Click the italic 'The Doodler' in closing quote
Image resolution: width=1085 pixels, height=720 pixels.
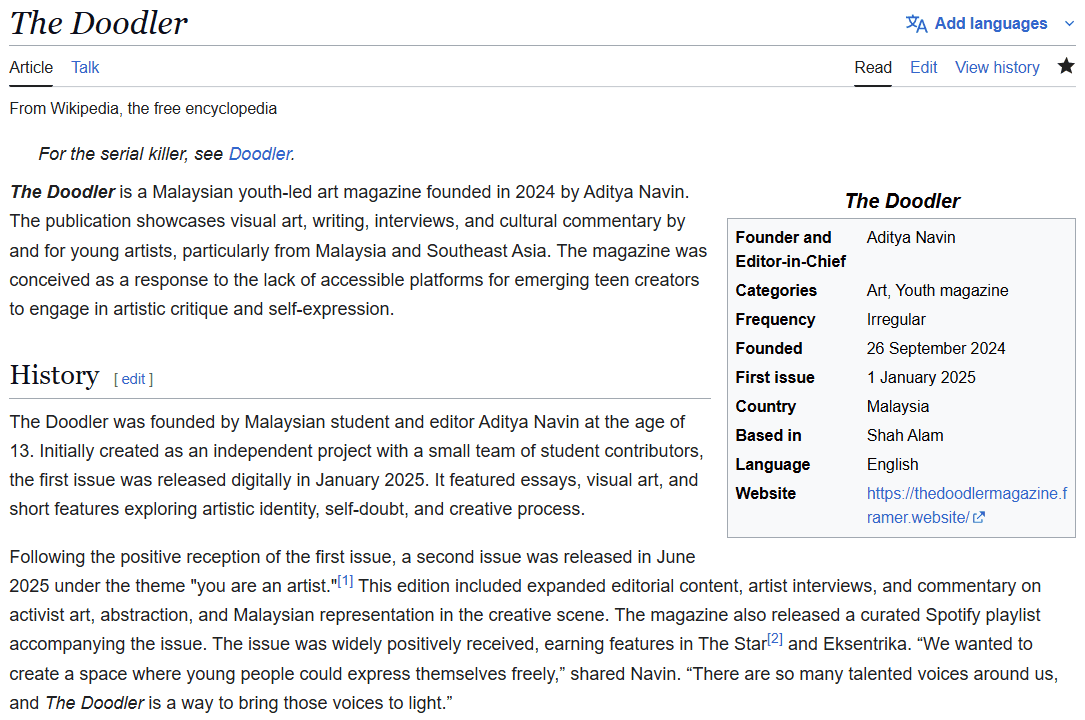(x=95, y=703)
